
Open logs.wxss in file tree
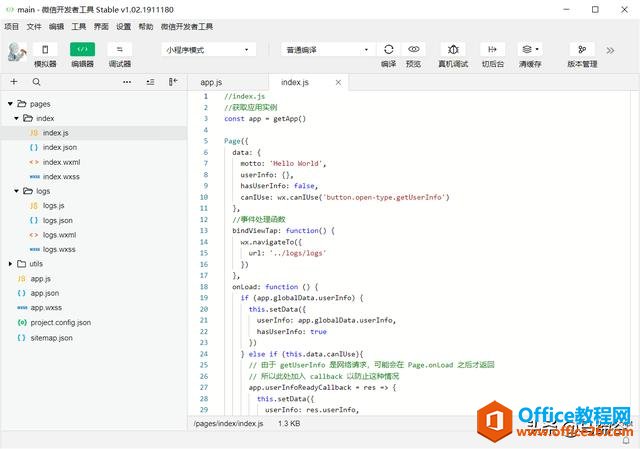click(94, 249)
